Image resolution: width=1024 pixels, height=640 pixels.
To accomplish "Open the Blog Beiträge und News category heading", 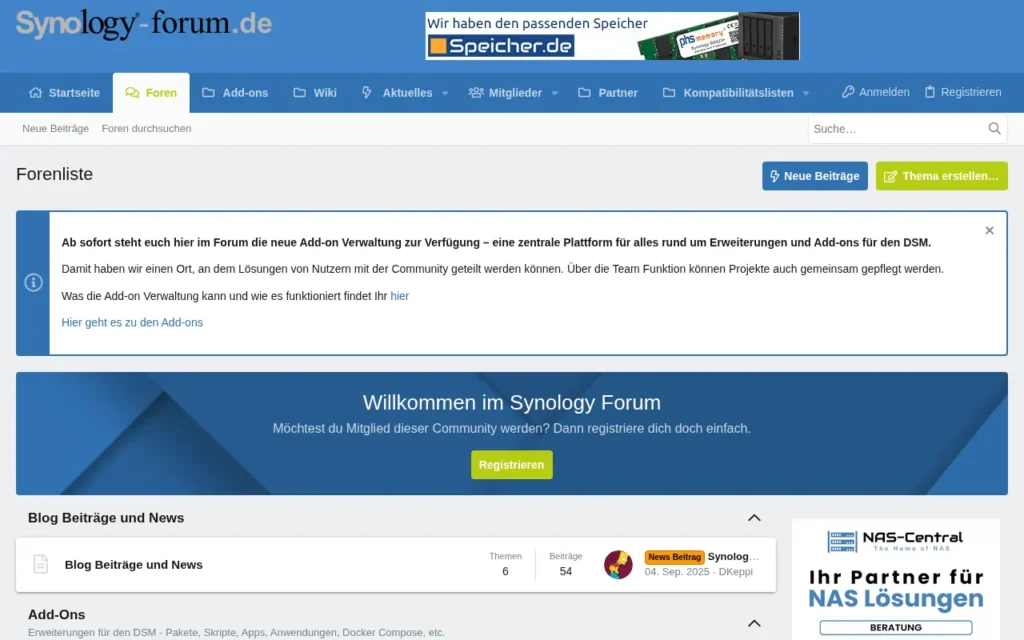I will click(x=106, y=518).
